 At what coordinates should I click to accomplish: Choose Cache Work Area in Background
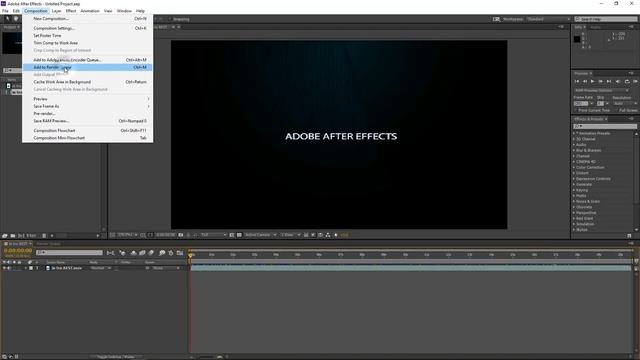coord(88,82)
